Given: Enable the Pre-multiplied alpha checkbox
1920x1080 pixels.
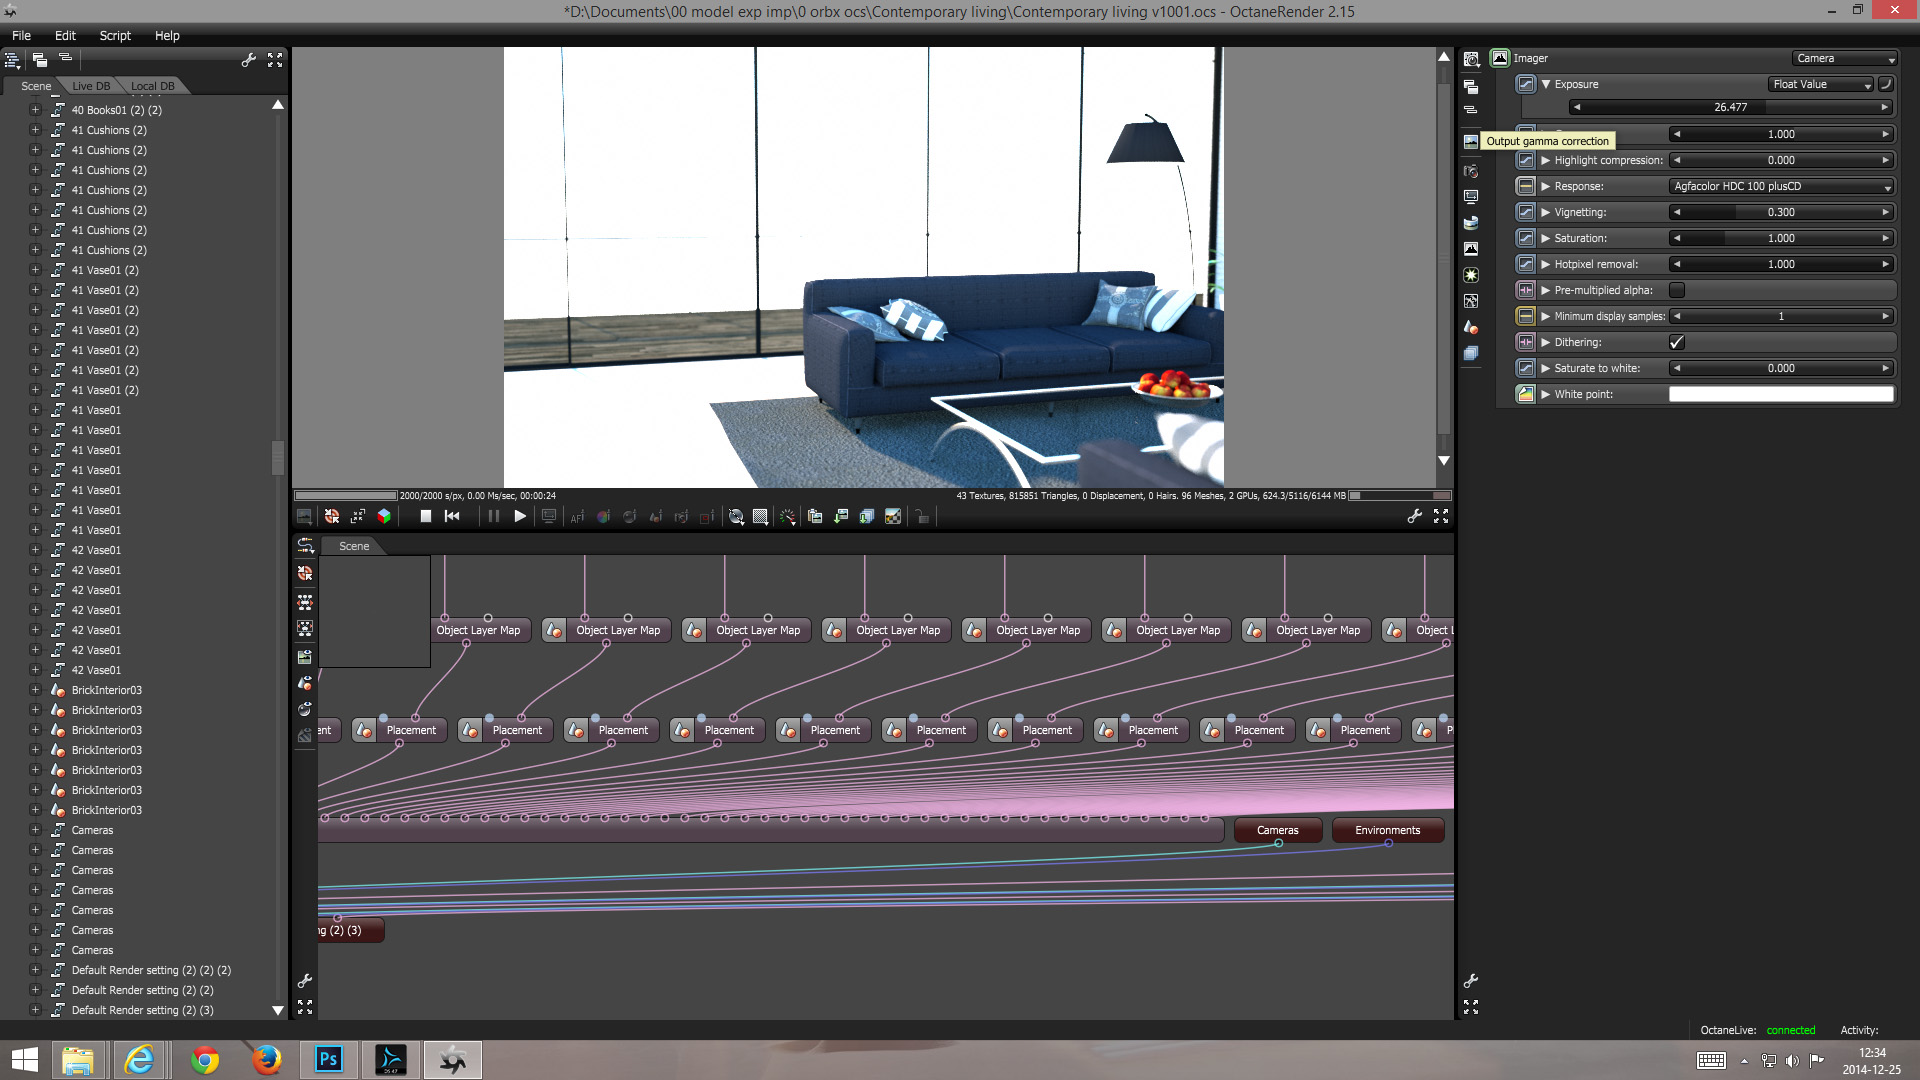Looking at the screenshot, I should tap(1677, 290).
